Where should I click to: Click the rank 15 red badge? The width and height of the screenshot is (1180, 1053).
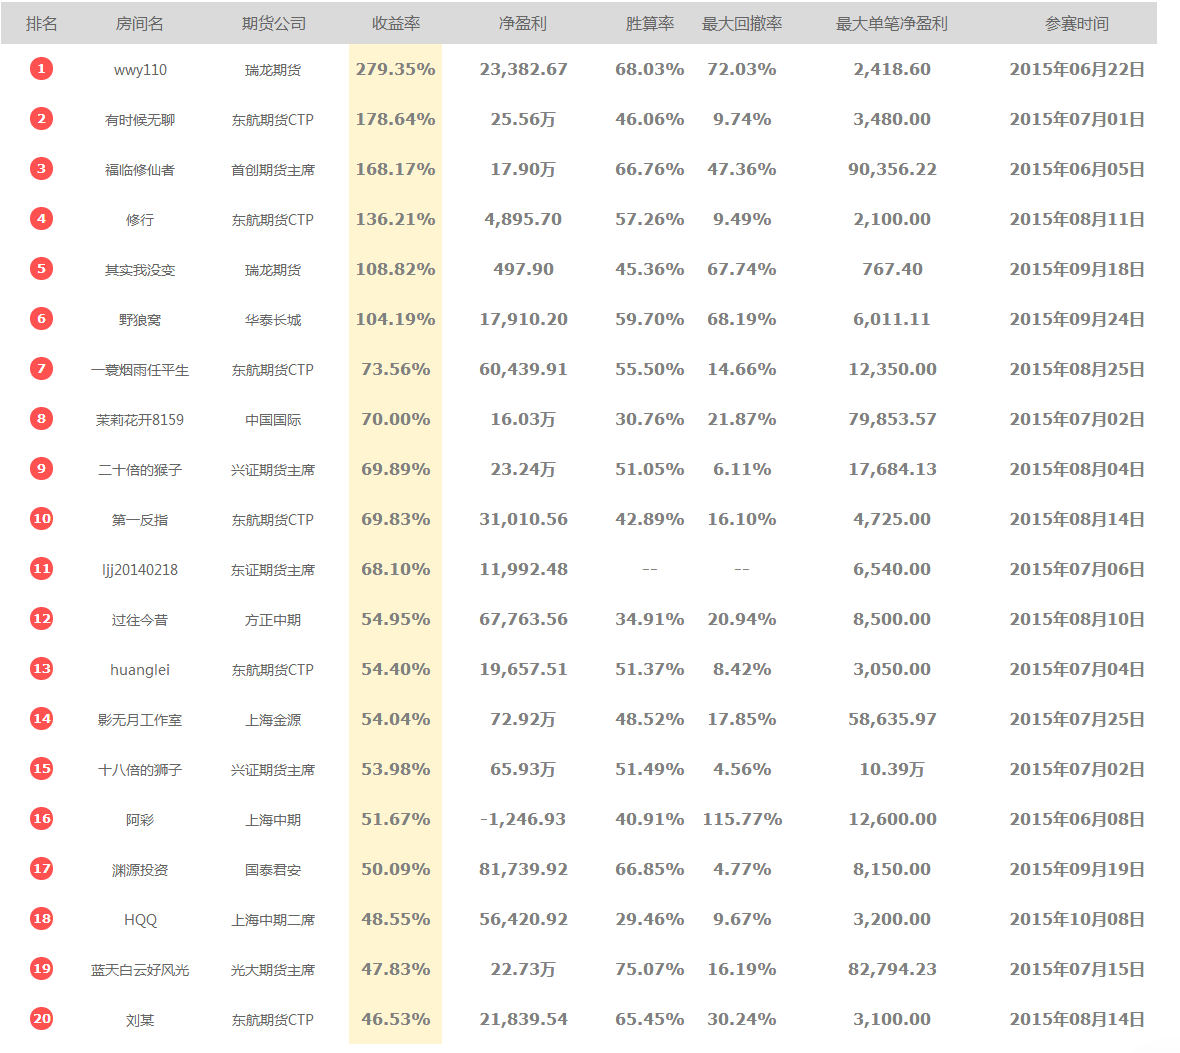tap(41, 768)
